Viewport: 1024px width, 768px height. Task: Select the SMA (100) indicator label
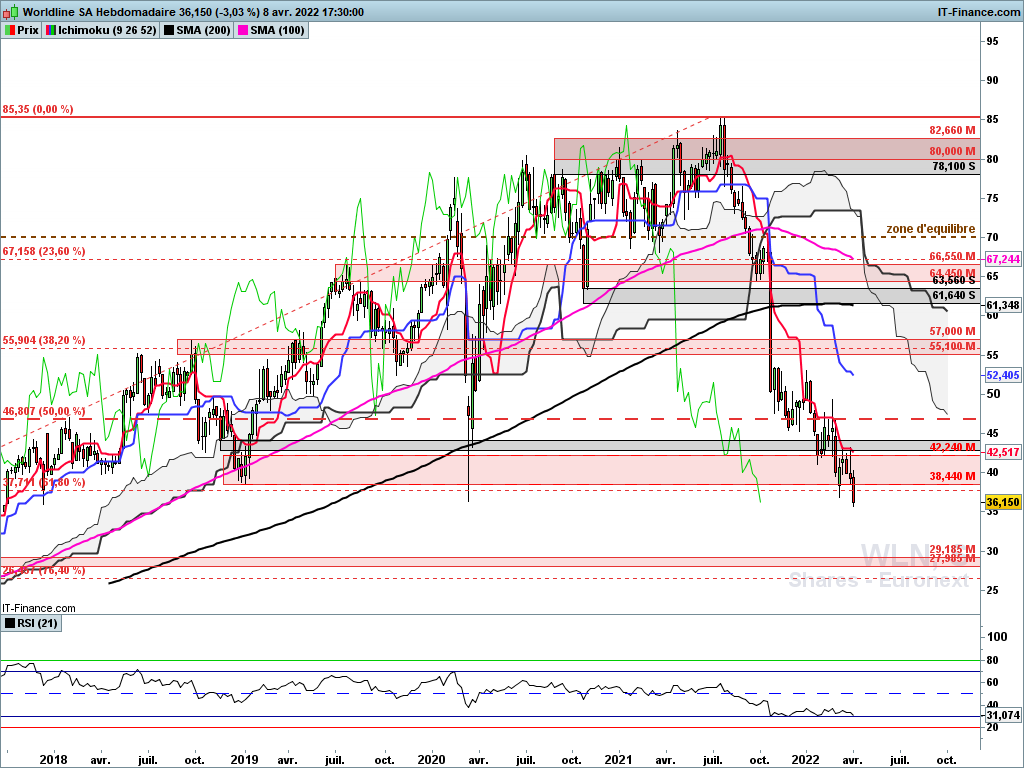(278, 30)
